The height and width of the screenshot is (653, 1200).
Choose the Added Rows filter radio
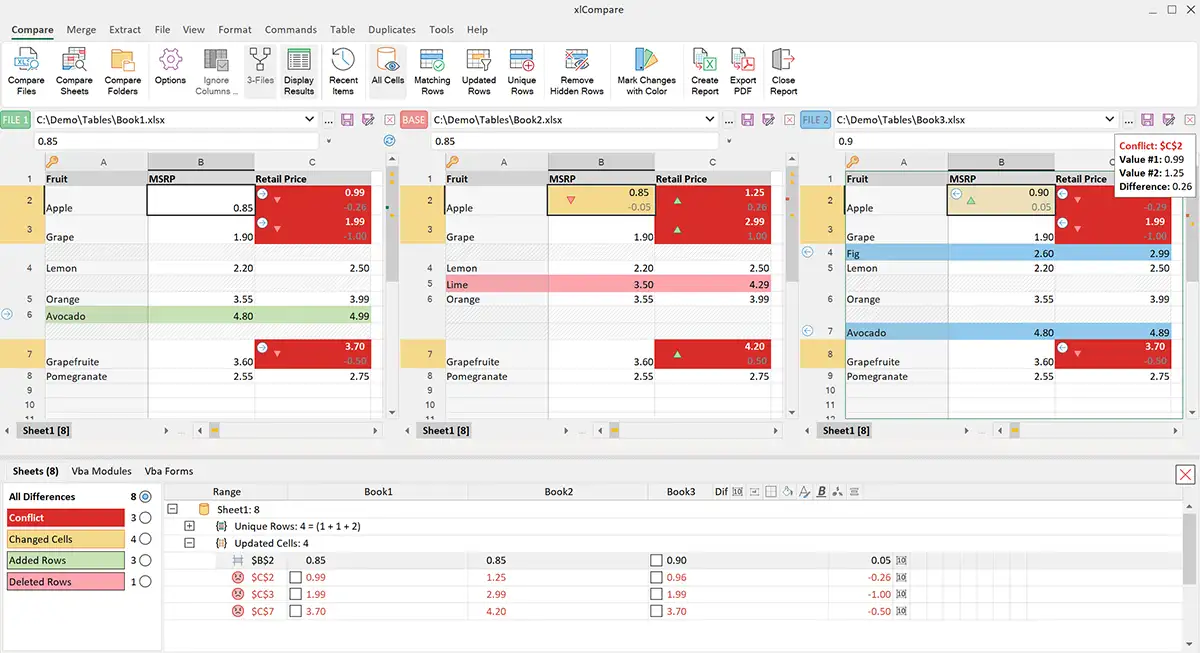[144, 560]
